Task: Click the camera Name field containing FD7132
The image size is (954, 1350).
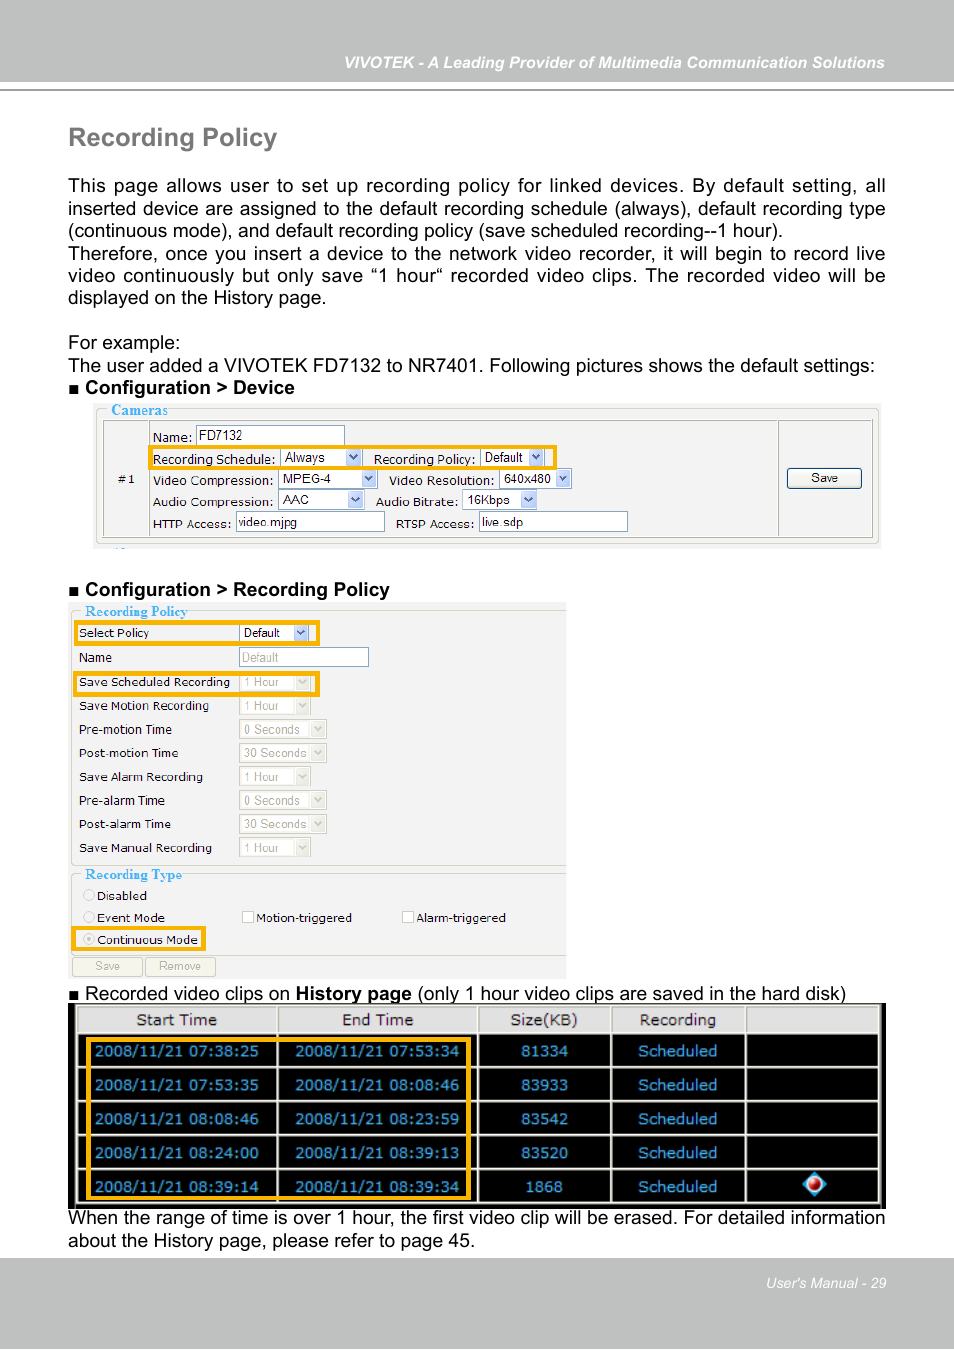Action: (x=270, y=435)
